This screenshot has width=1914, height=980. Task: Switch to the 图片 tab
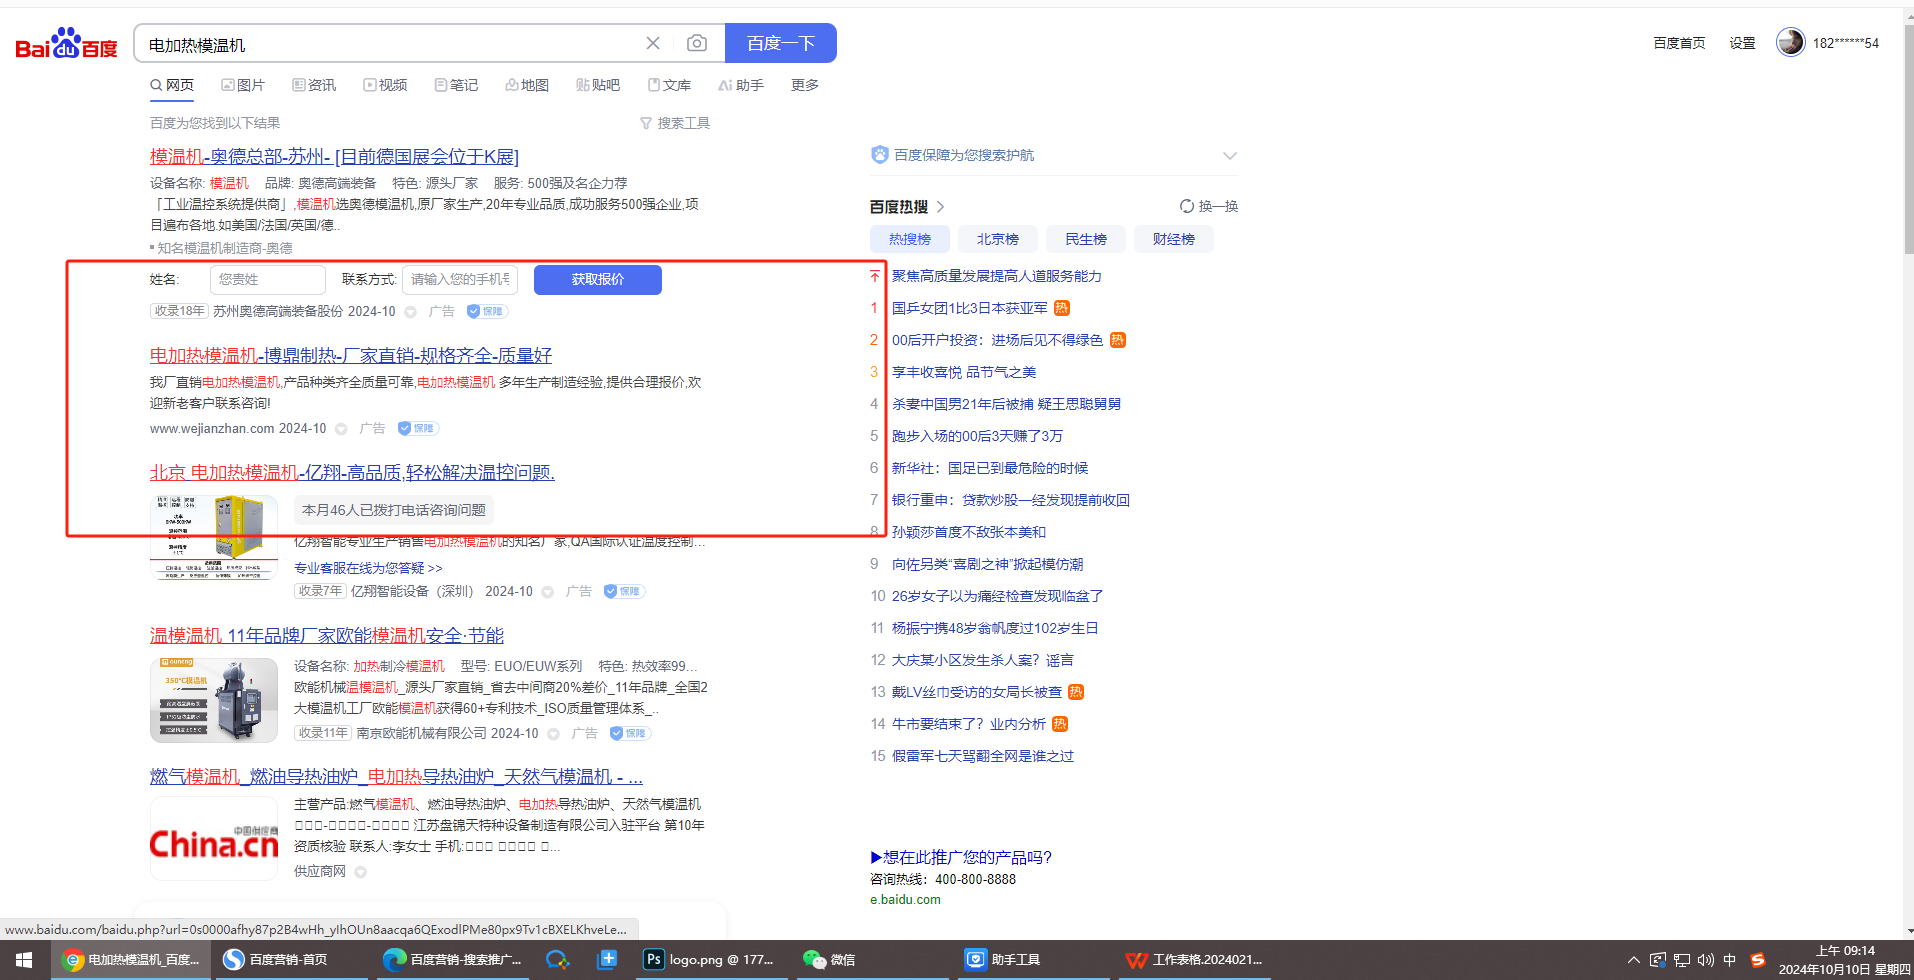243,85
